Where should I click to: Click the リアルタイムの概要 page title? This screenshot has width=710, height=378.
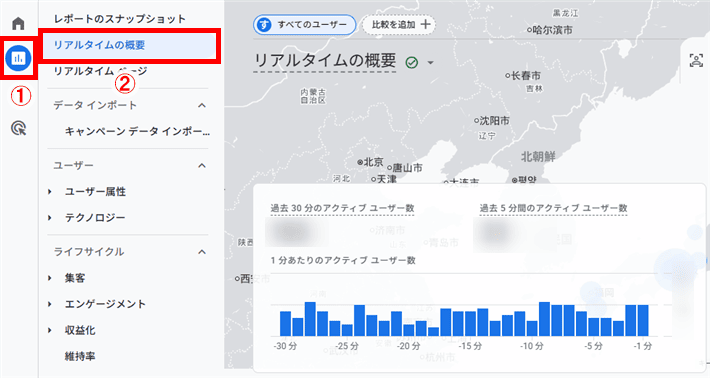click(x=325, y=61)
